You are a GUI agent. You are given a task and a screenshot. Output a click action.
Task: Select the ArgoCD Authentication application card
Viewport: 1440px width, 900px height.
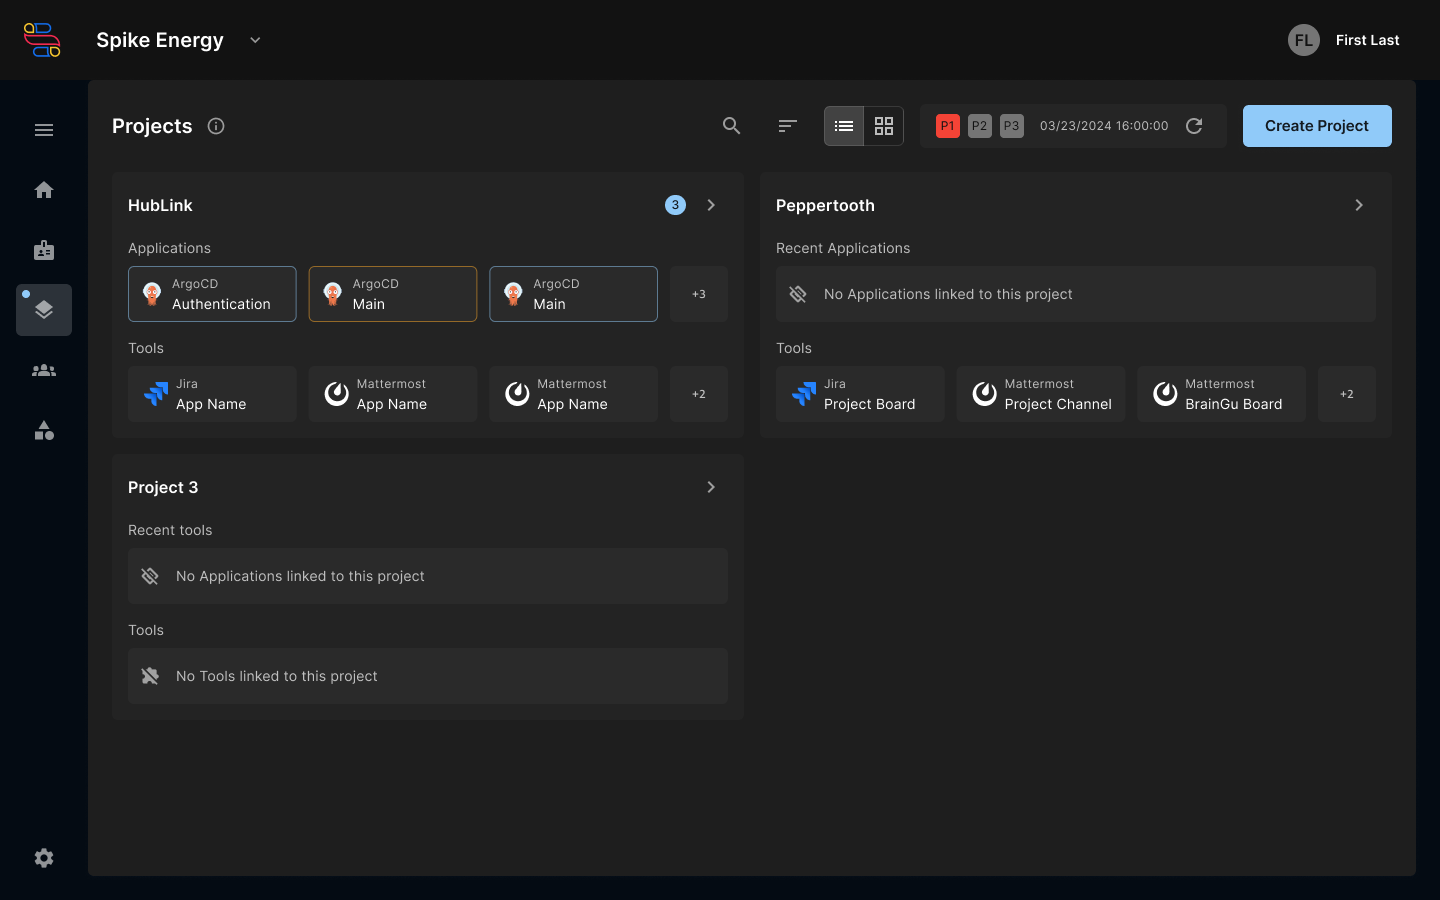(212, 294)
